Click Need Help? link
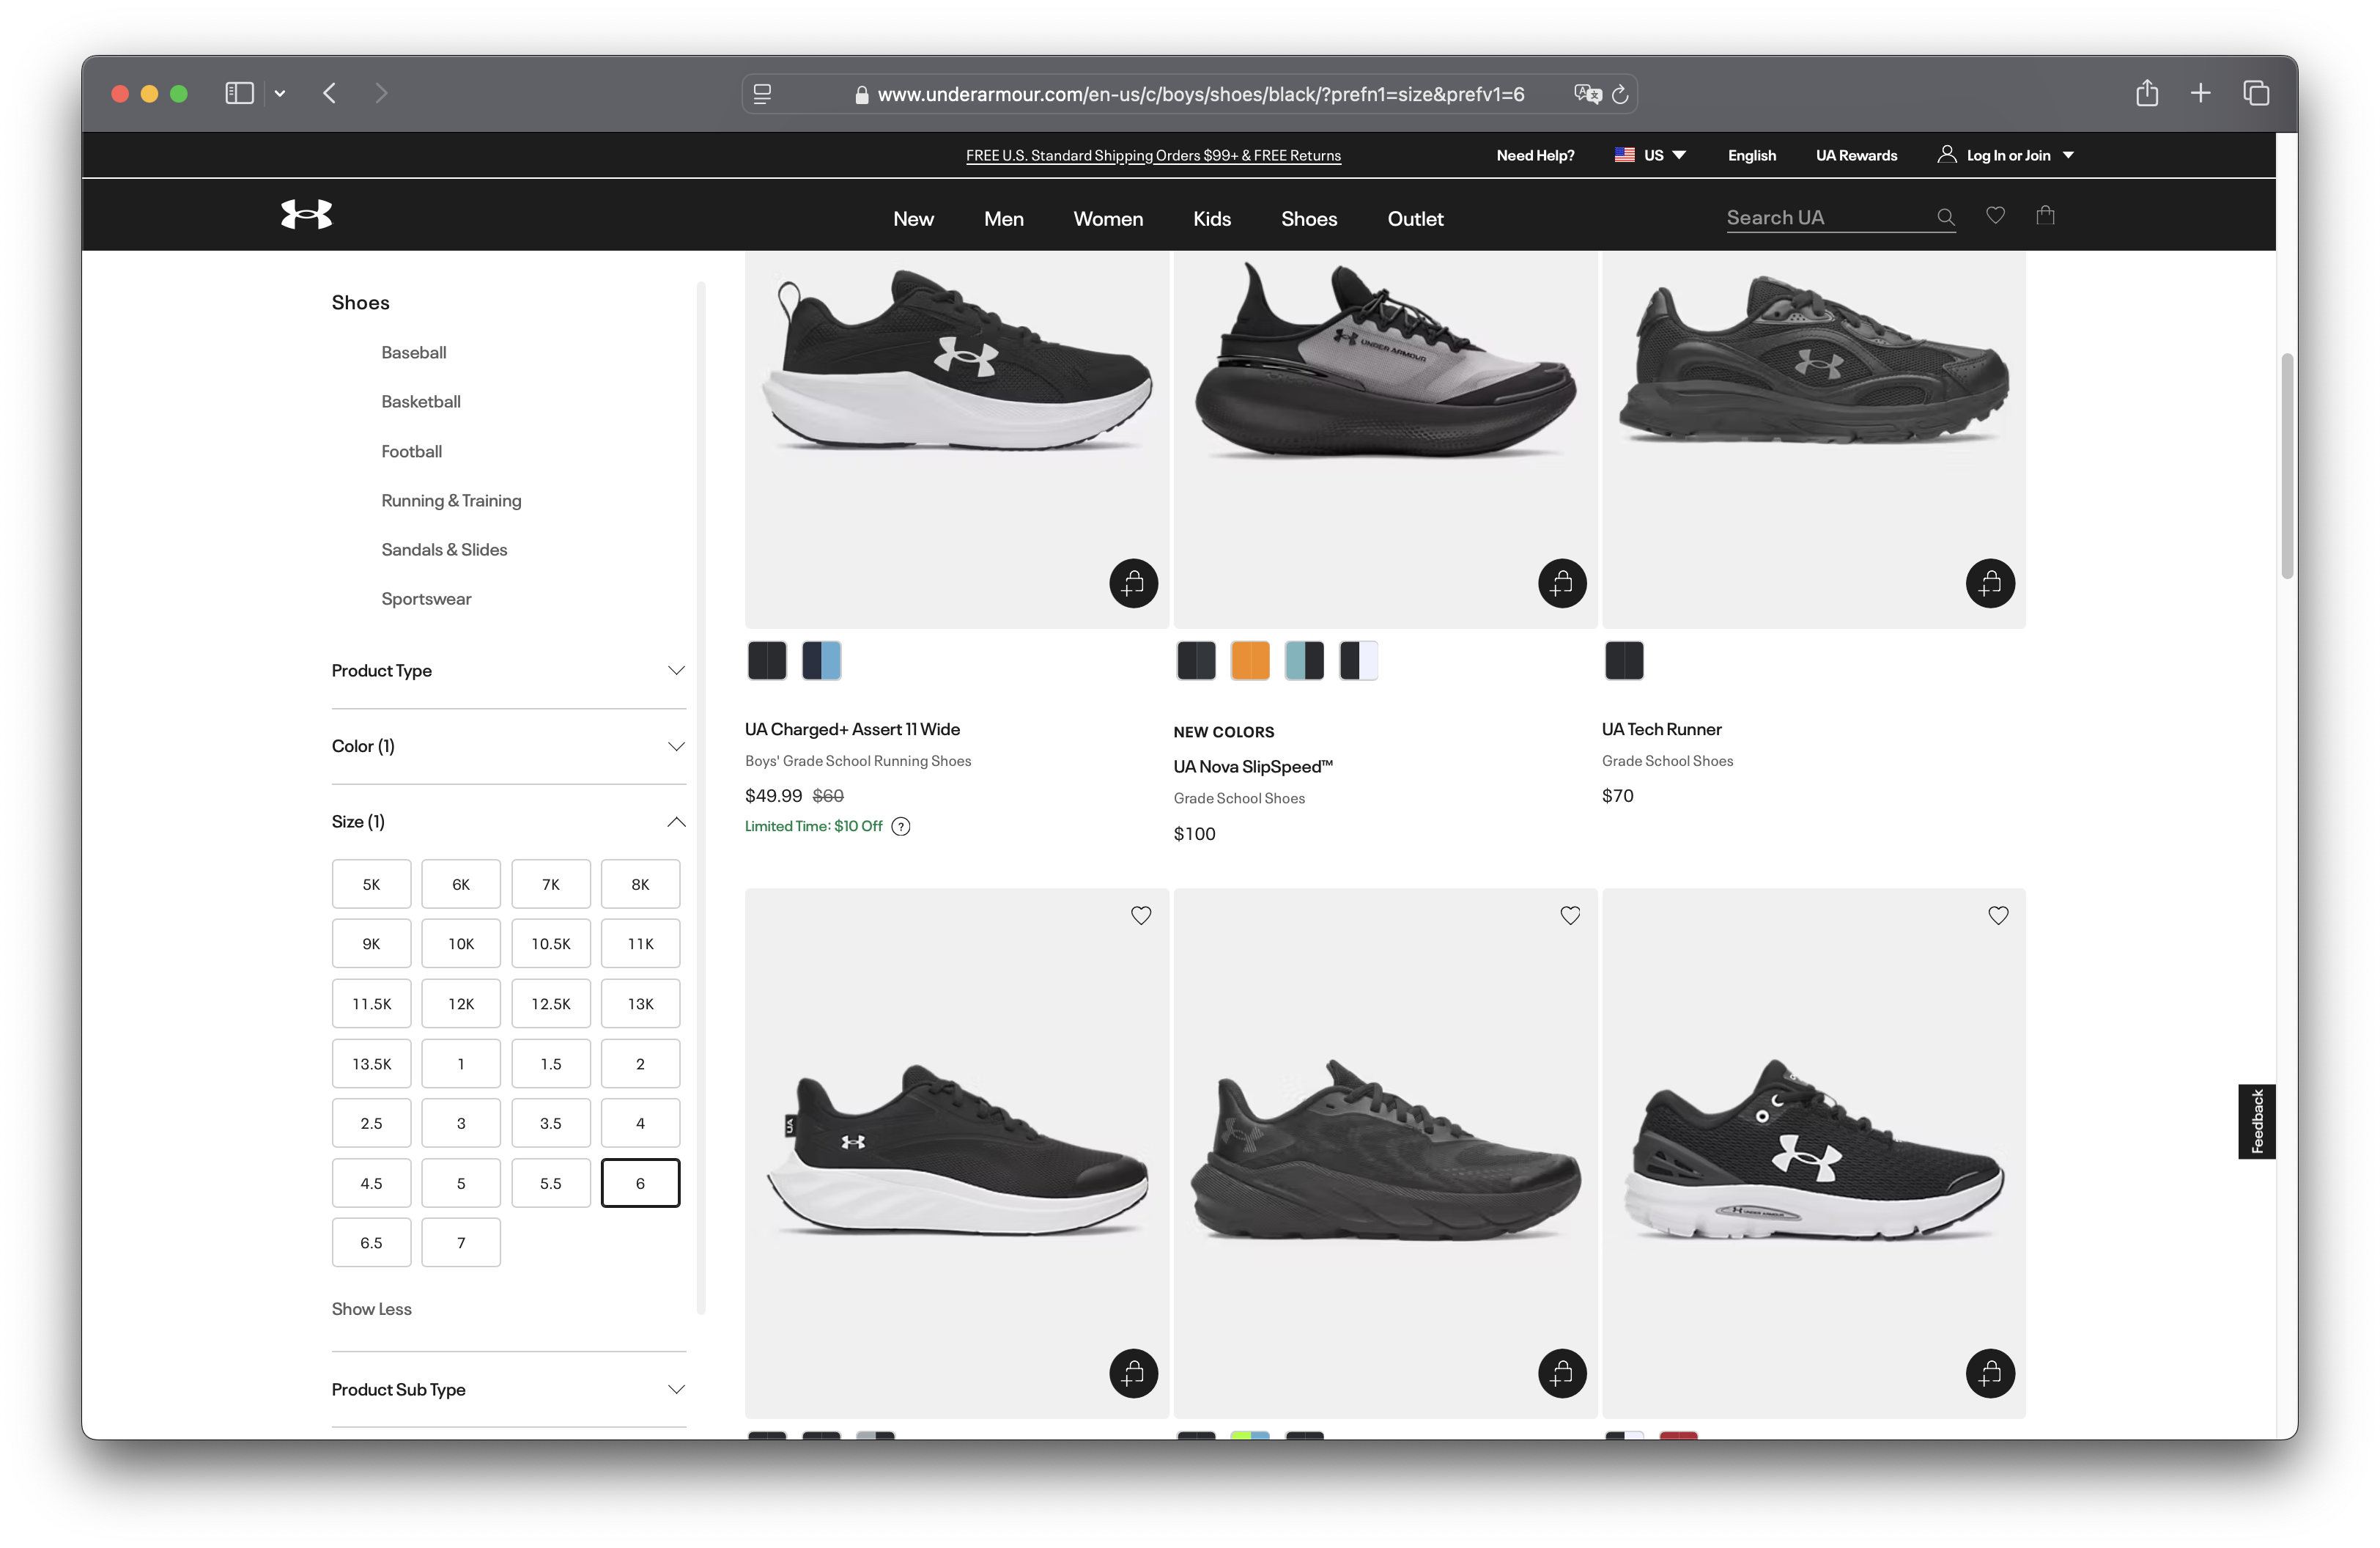Viewport: 2380px width, 1548px height. point(1535,155)
